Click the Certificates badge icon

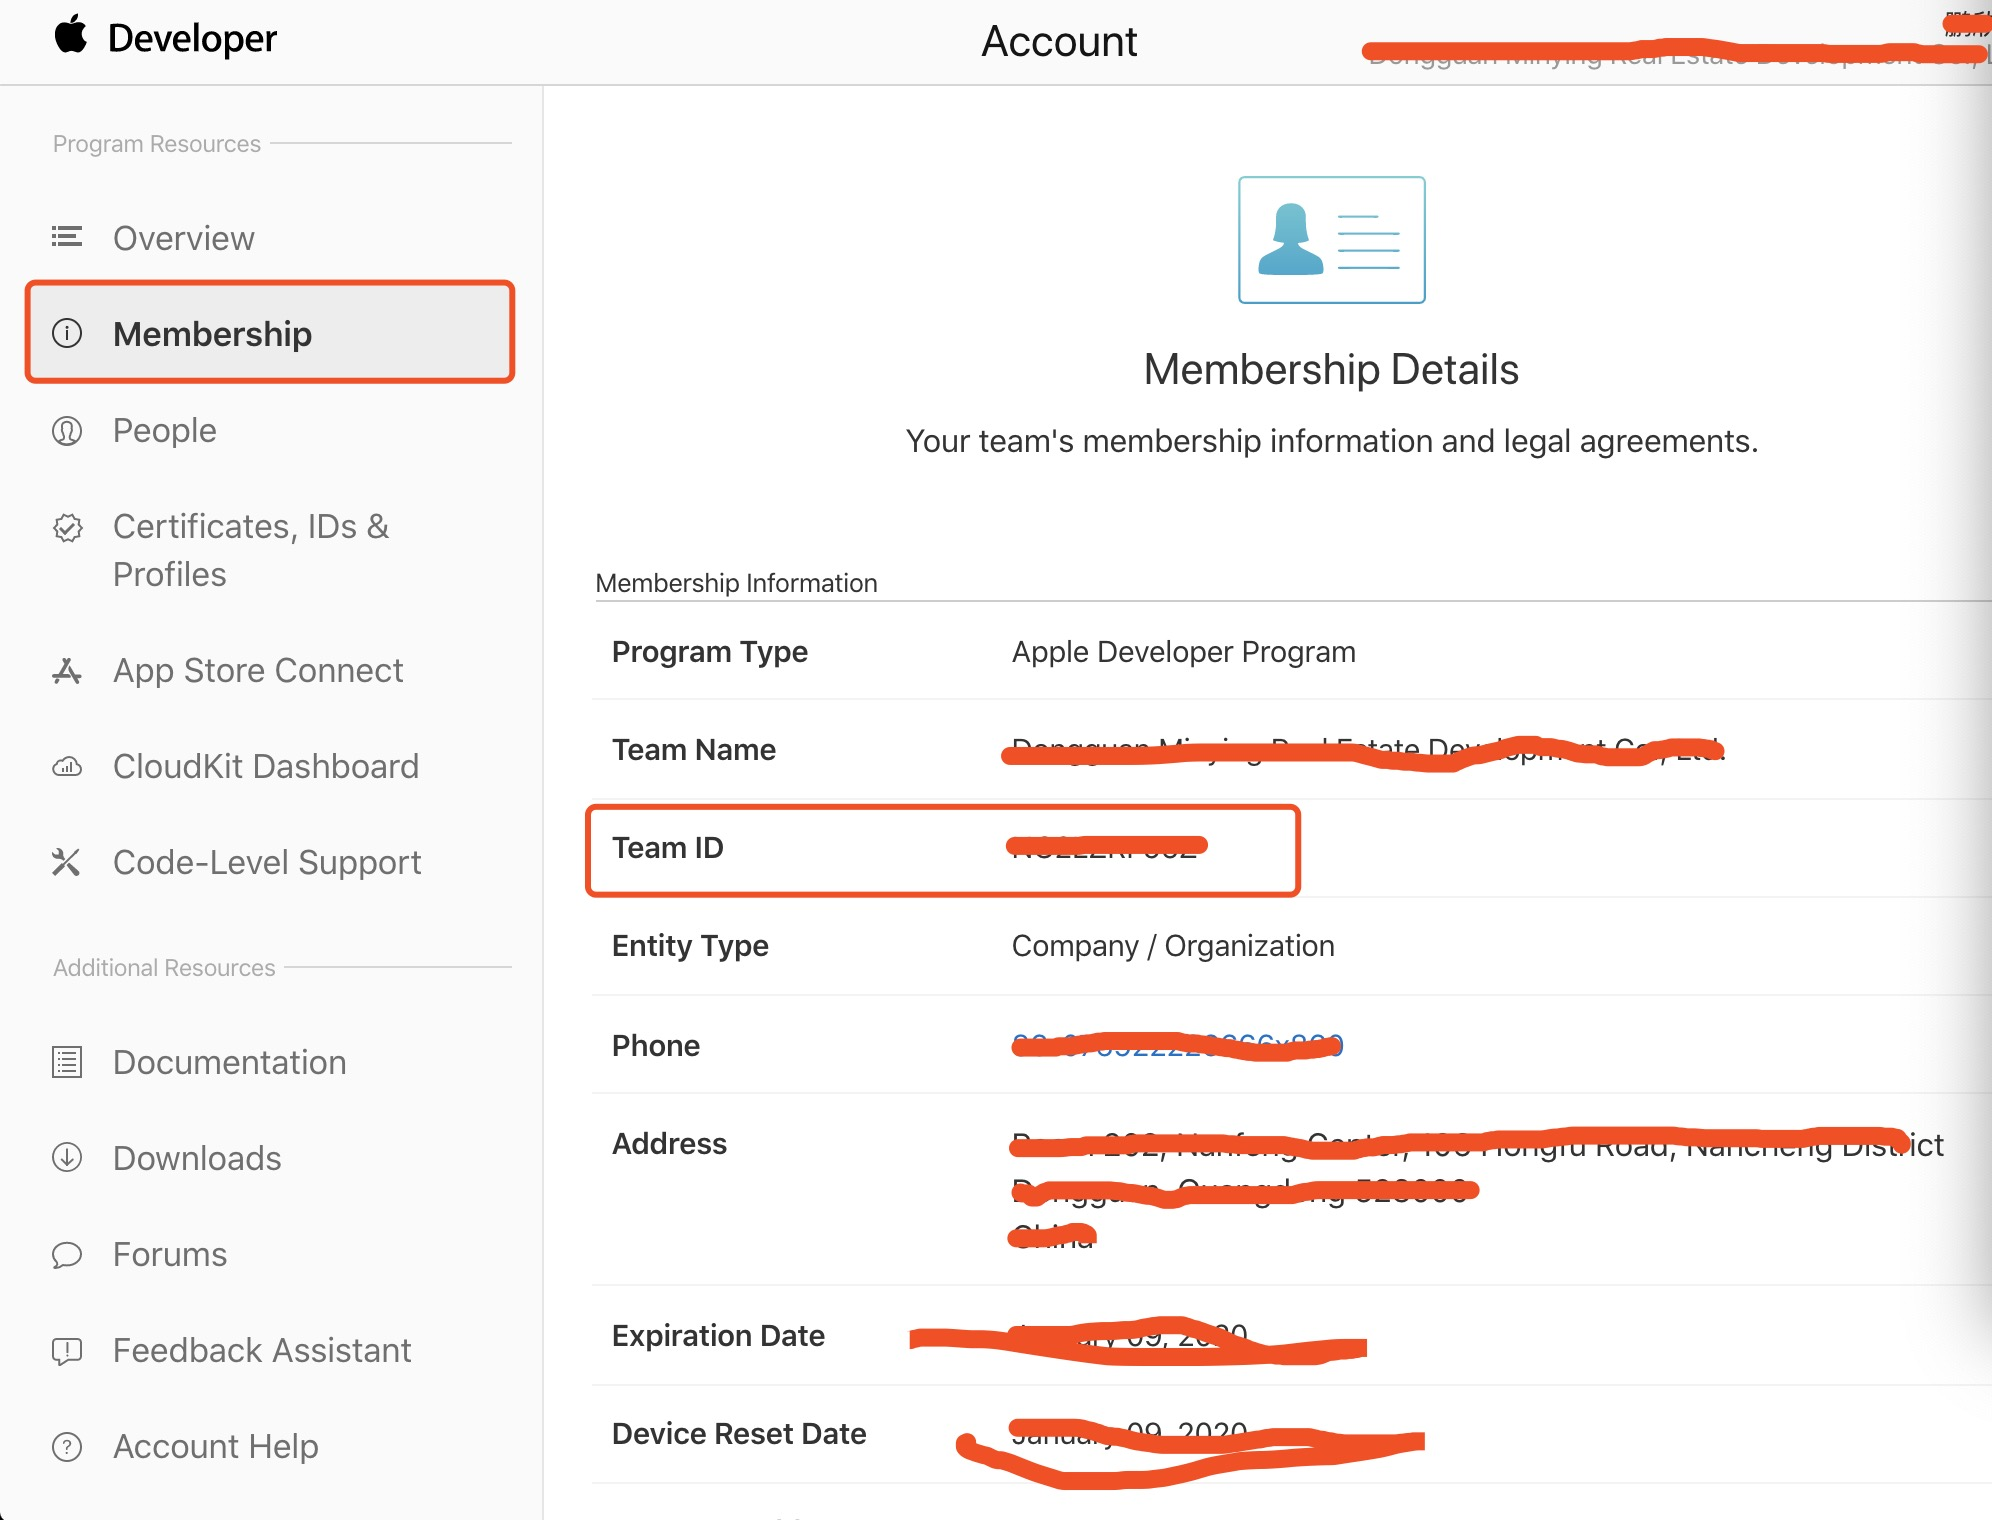[x=67, y=527]
